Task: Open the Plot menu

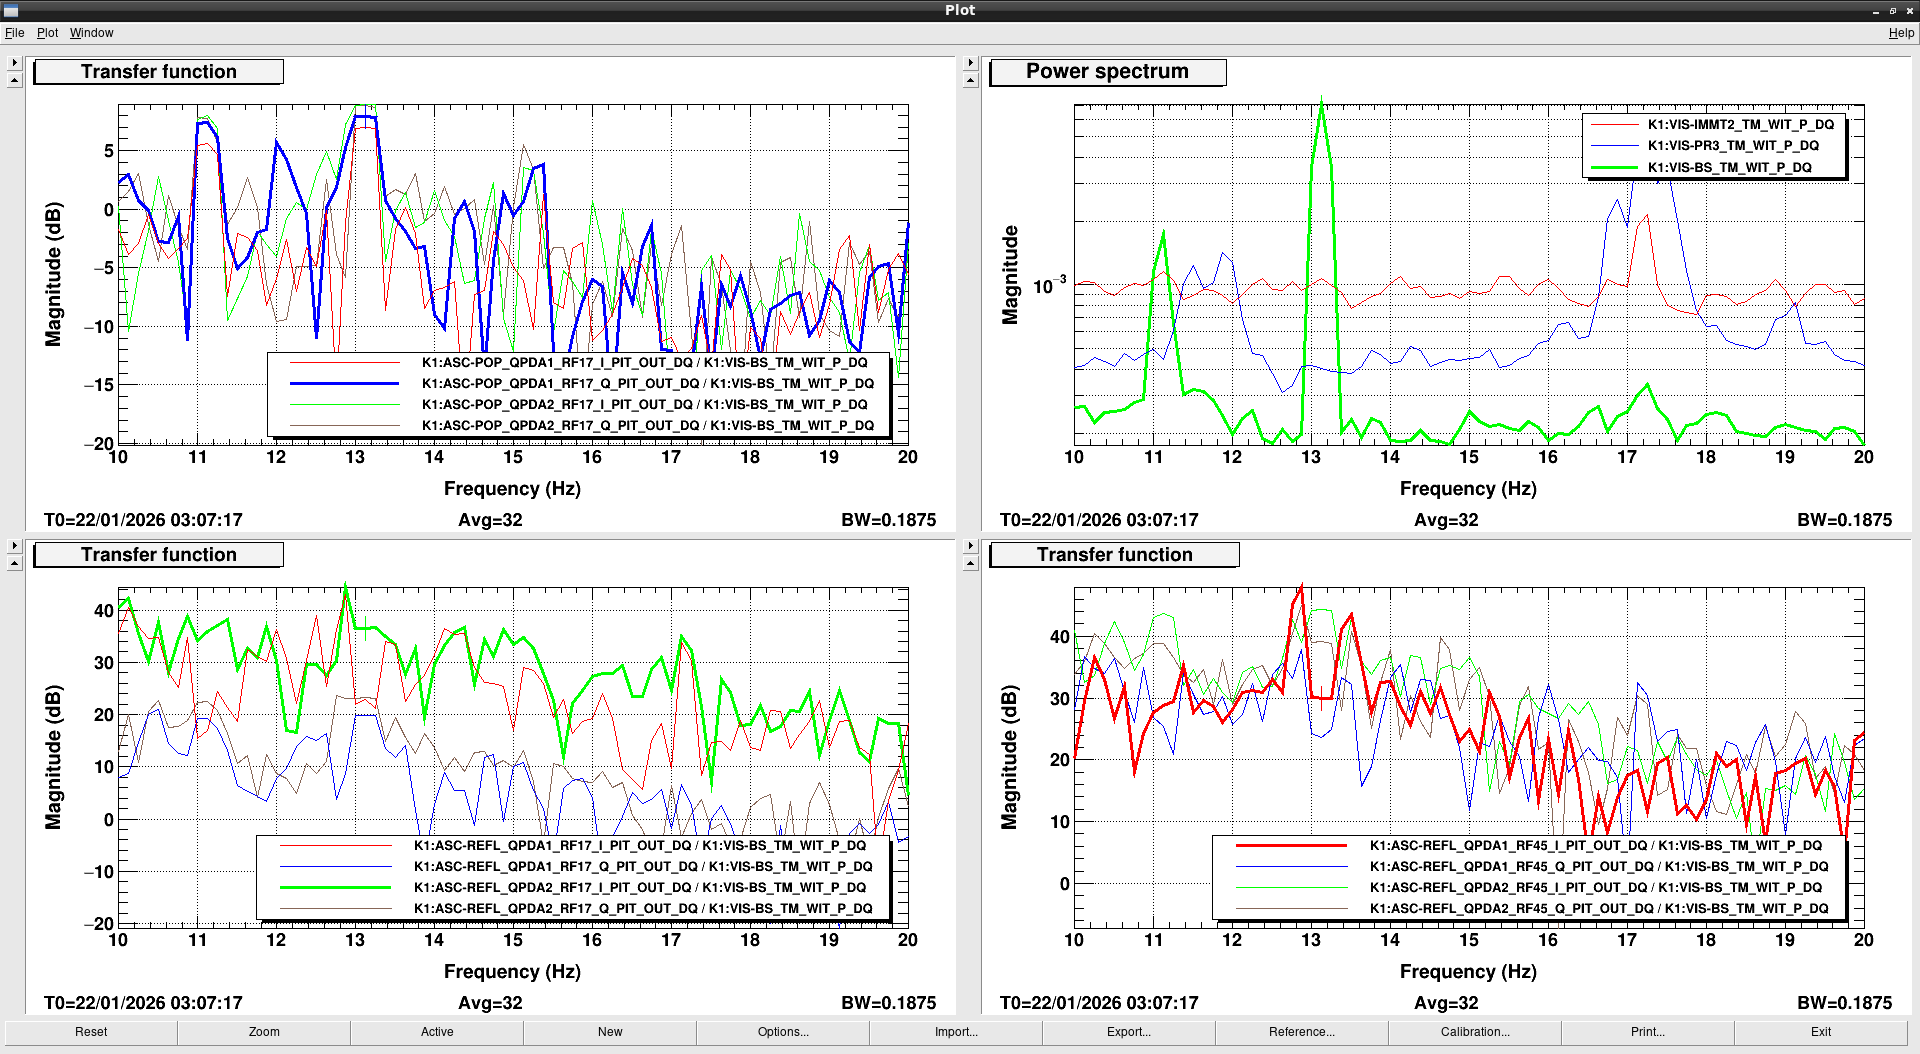Action: click(47, 33)
